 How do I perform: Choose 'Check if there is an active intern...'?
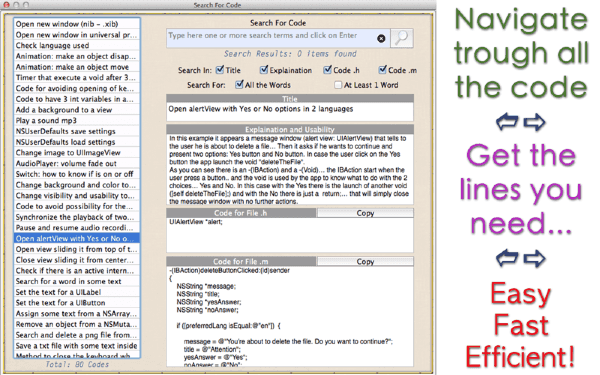(x=77, y=270)
